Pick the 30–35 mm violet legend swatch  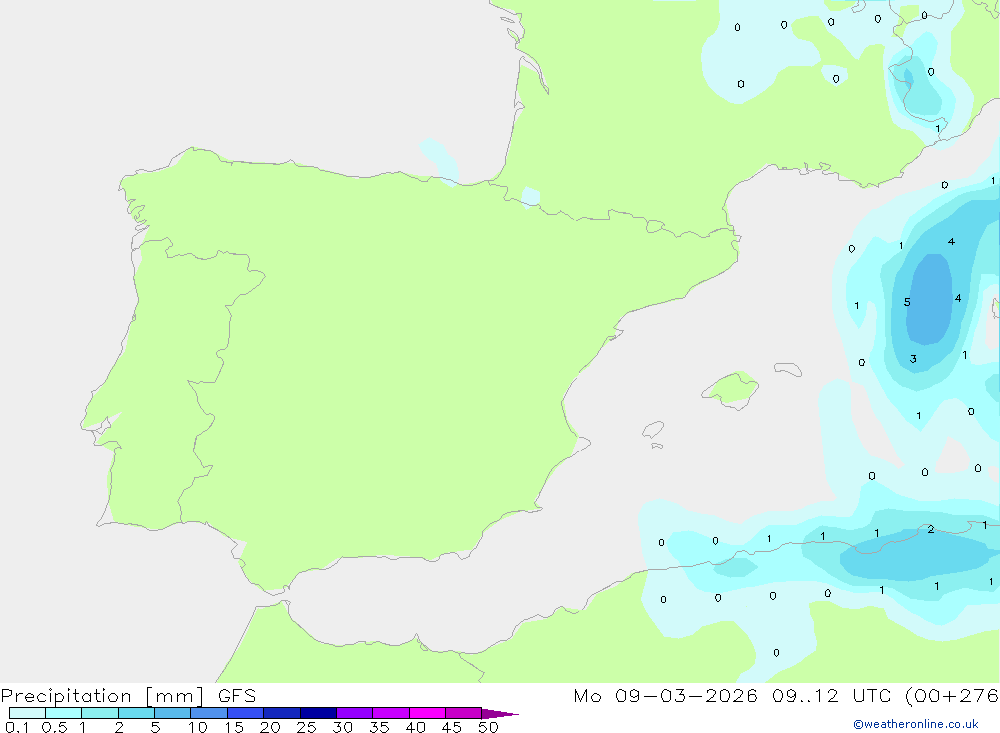[355, 713]
